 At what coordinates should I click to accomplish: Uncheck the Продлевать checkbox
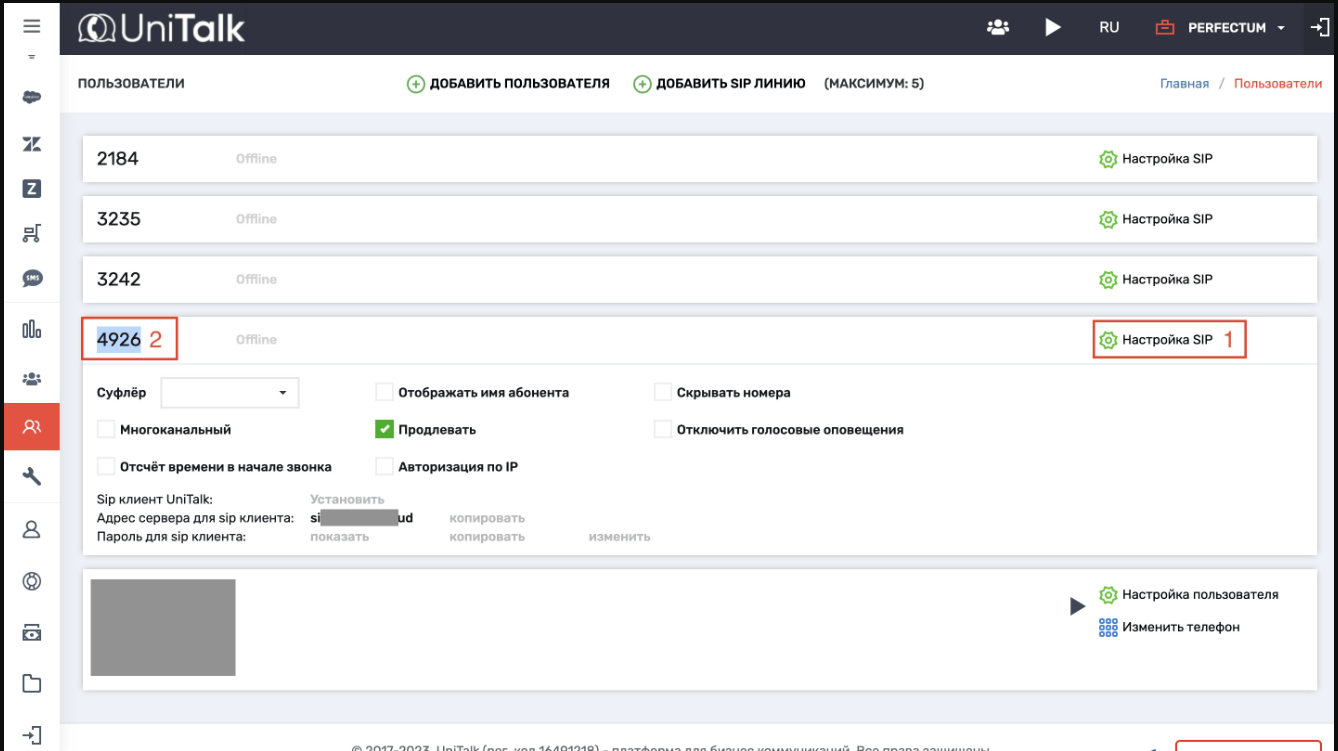click(384, 430)
